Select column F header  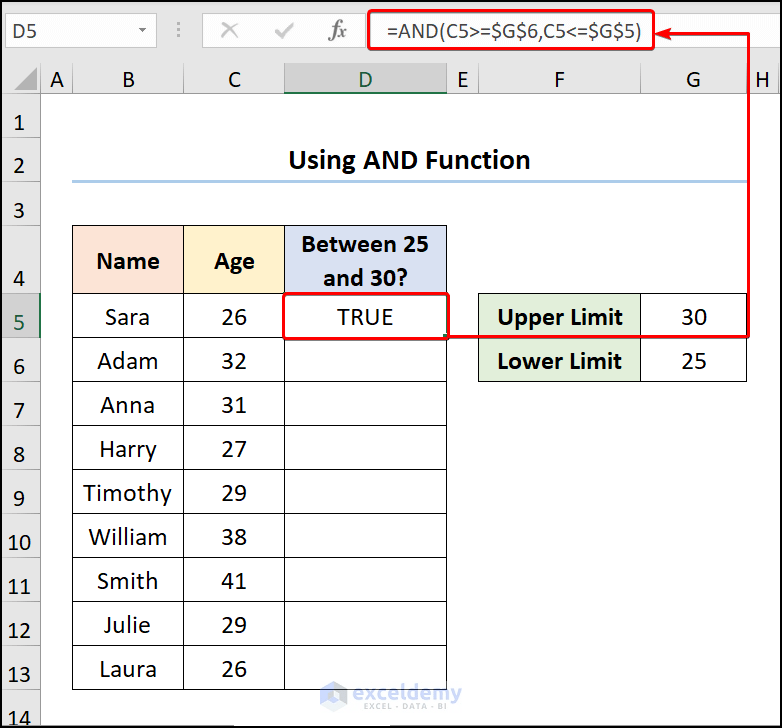(x=559, y=79)
